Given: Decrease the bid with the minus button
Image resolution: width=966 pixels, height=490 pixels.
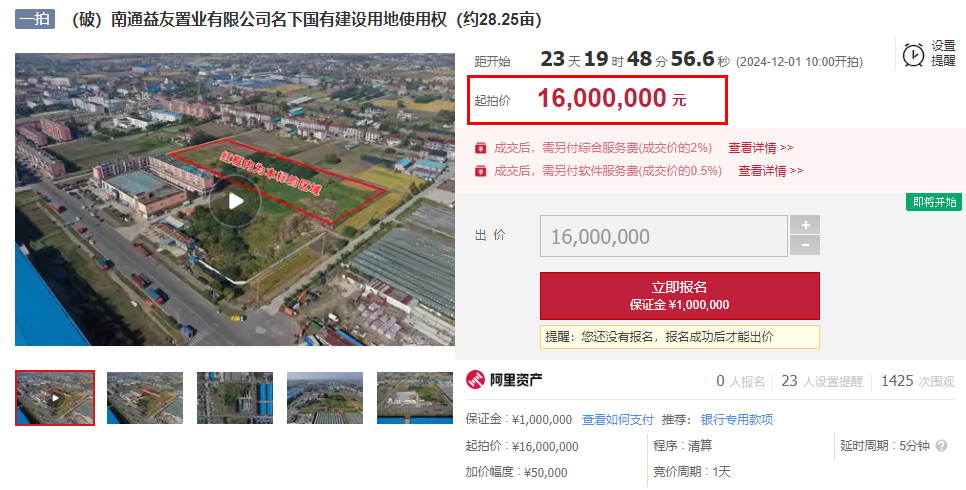Looking at the screenshot, I should pyautogui.click(x=805, y=245).
